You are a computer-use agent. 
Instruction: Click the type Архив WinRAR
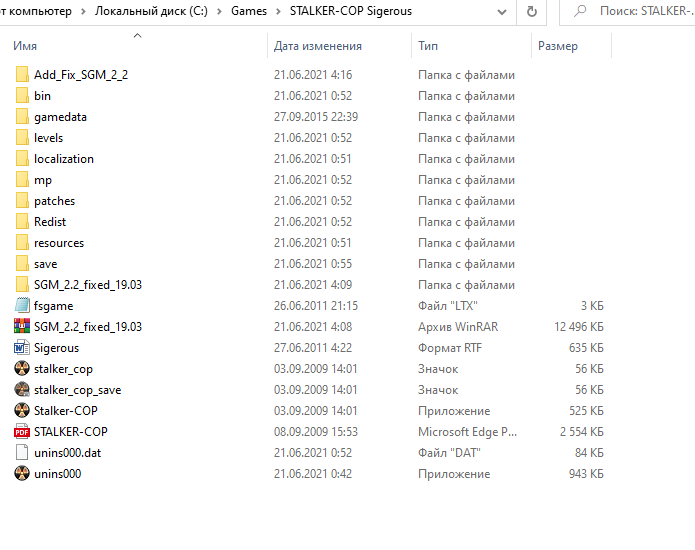(458, 327)
